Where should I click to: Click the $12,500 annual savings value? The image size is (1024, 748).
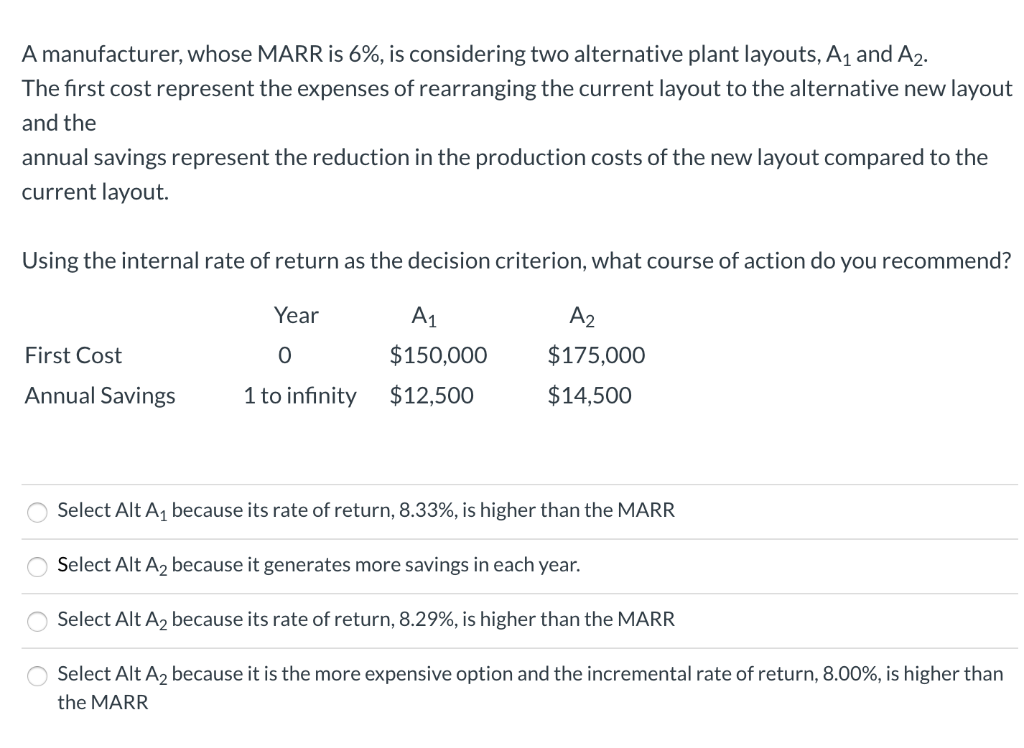coord(431,395)
